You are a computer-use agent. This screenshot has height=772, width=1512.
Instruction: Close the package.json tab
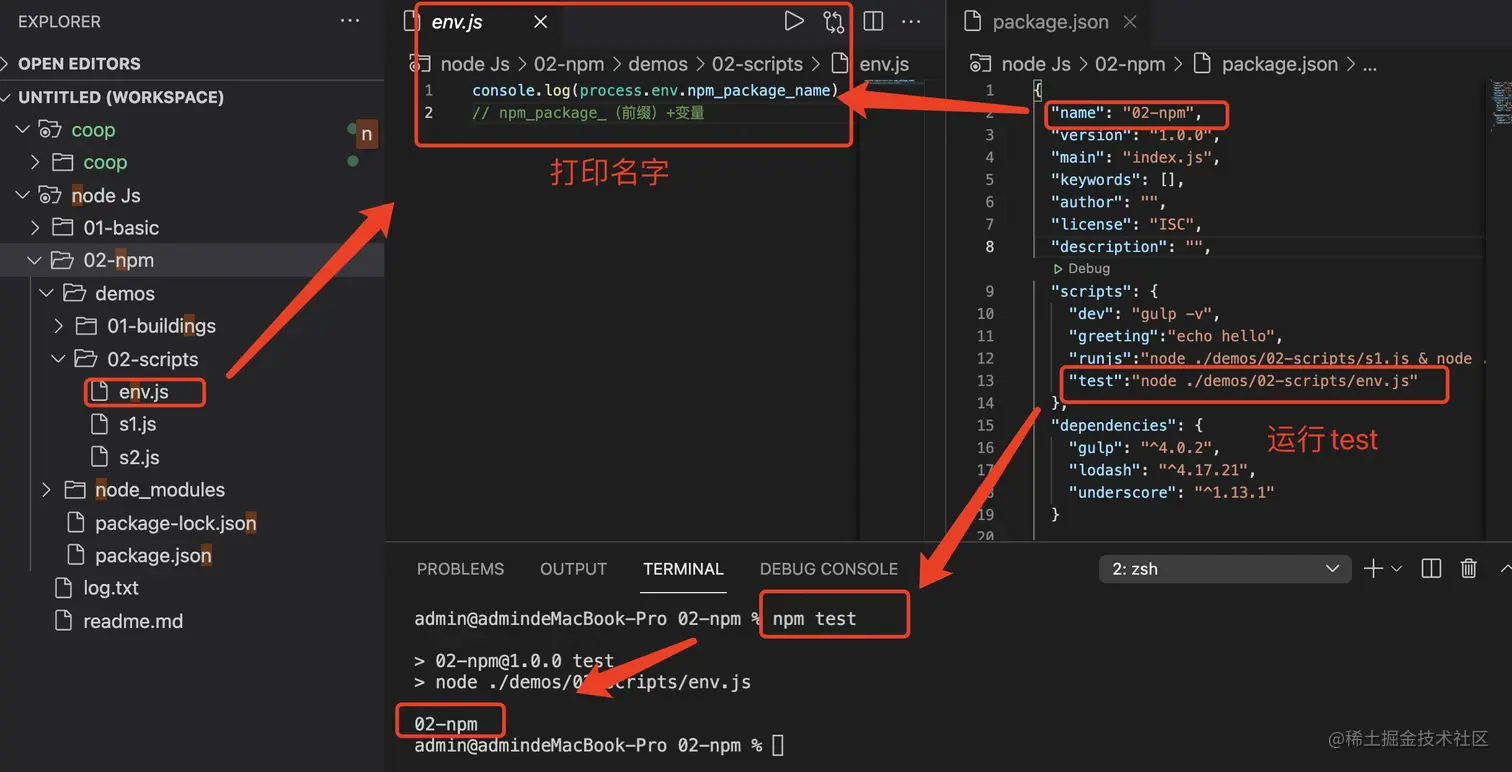pyautogui.click(x=1130, y=22)
